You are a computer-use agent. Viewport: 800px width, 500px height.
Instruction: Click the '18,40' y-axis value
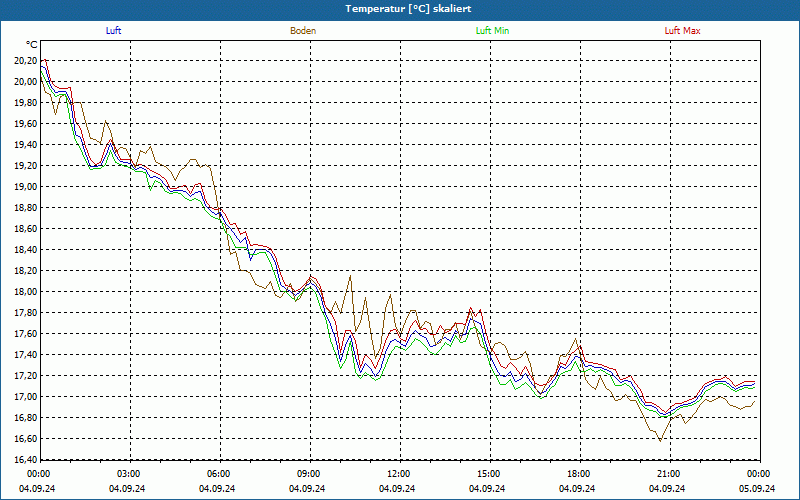pyautogui.click(x=26, y=250)
